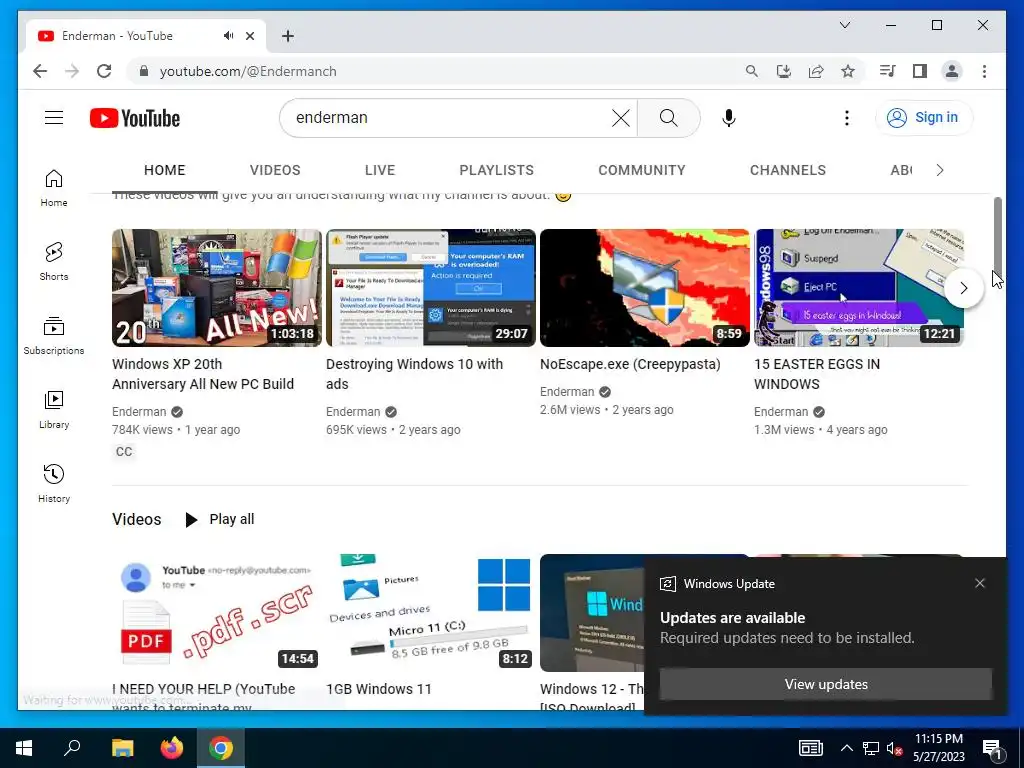Open title Destroying Windows 10 with ads
The height and width of the screenshot is (768, 1024).
[x=414, y=374]
